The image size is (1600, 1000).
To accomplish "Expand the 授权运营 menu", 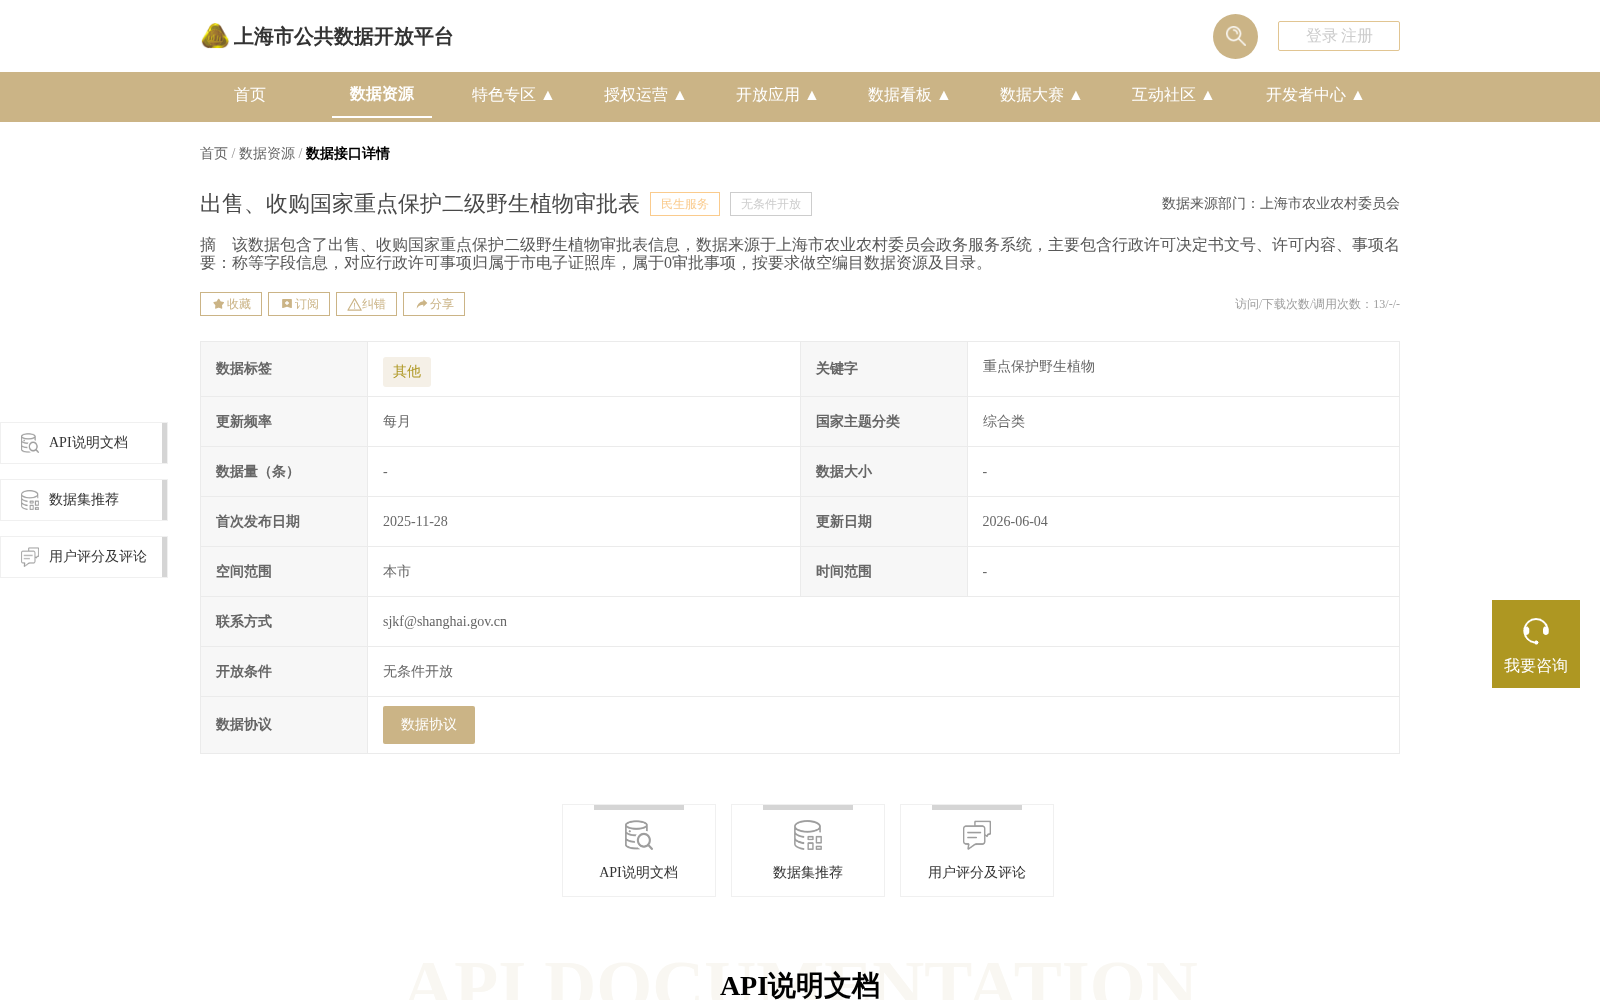I will [645, 95].
